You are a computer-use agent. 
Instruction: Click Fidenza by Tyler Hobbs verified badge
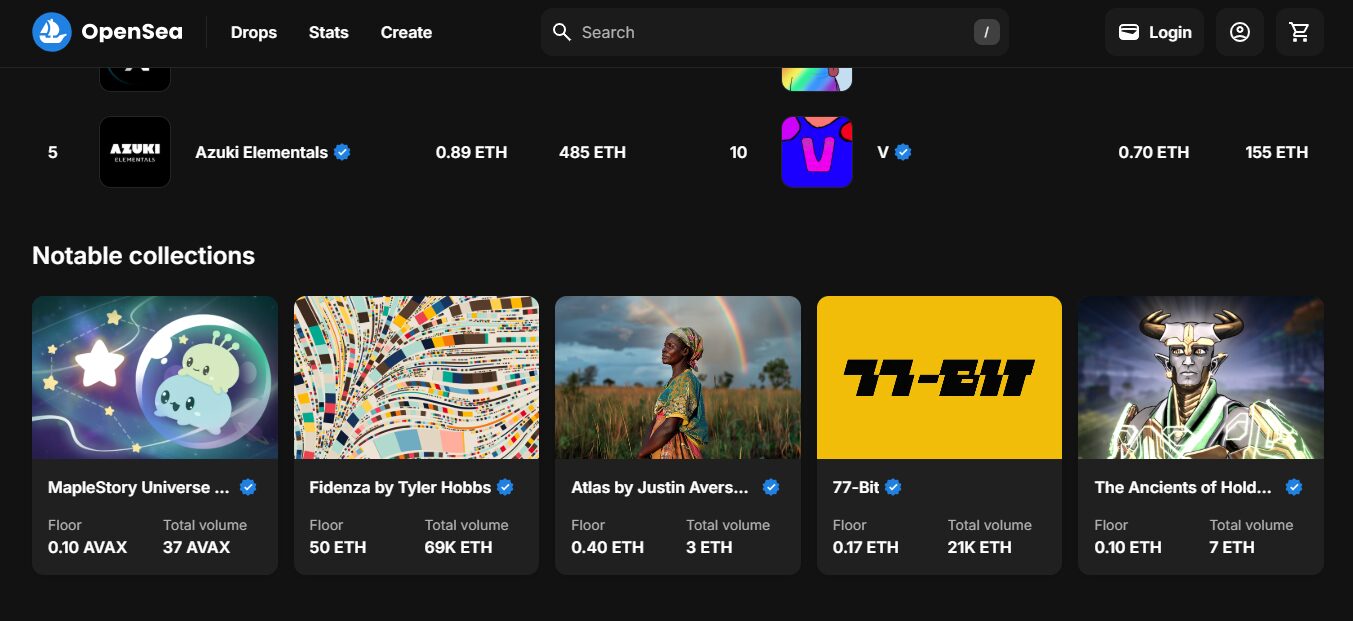tap(505, 487)
